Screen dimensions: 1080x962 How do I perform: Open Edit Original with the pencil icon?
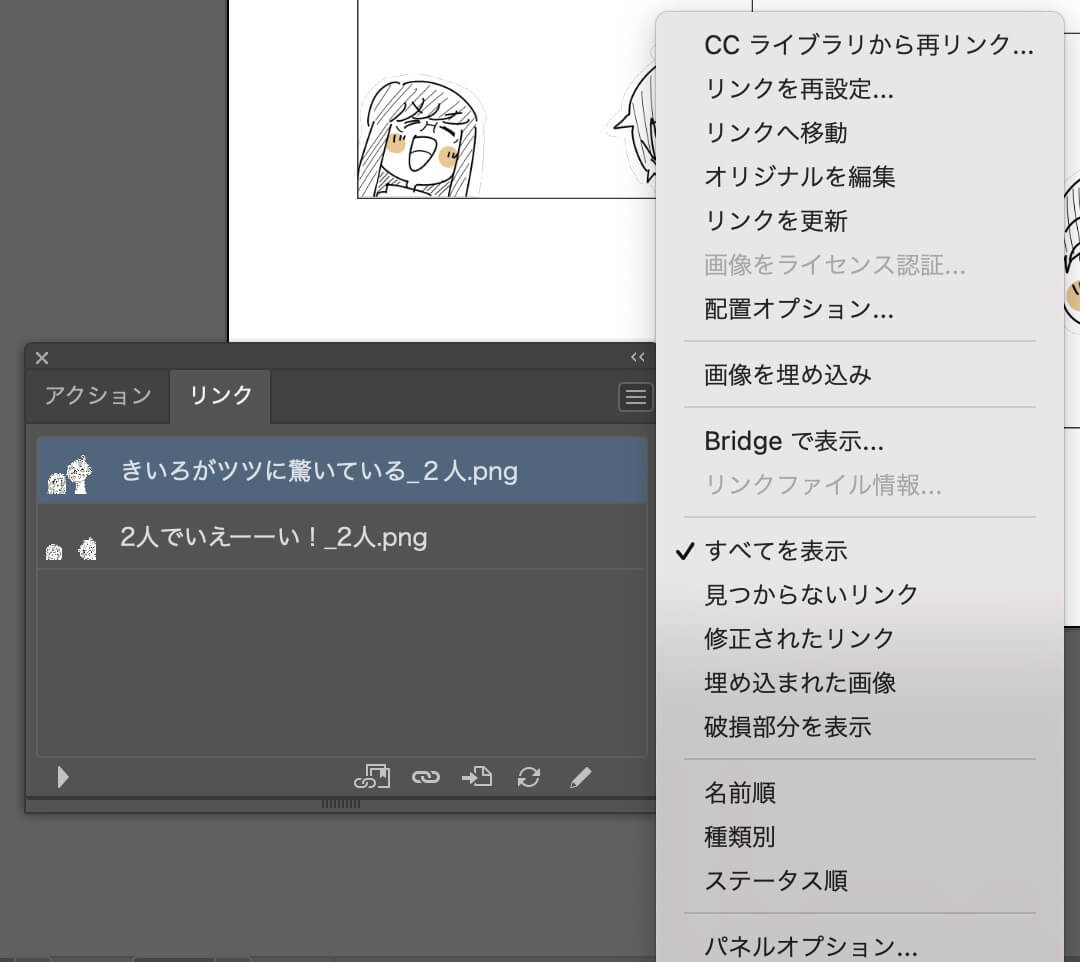click(580, 777)
